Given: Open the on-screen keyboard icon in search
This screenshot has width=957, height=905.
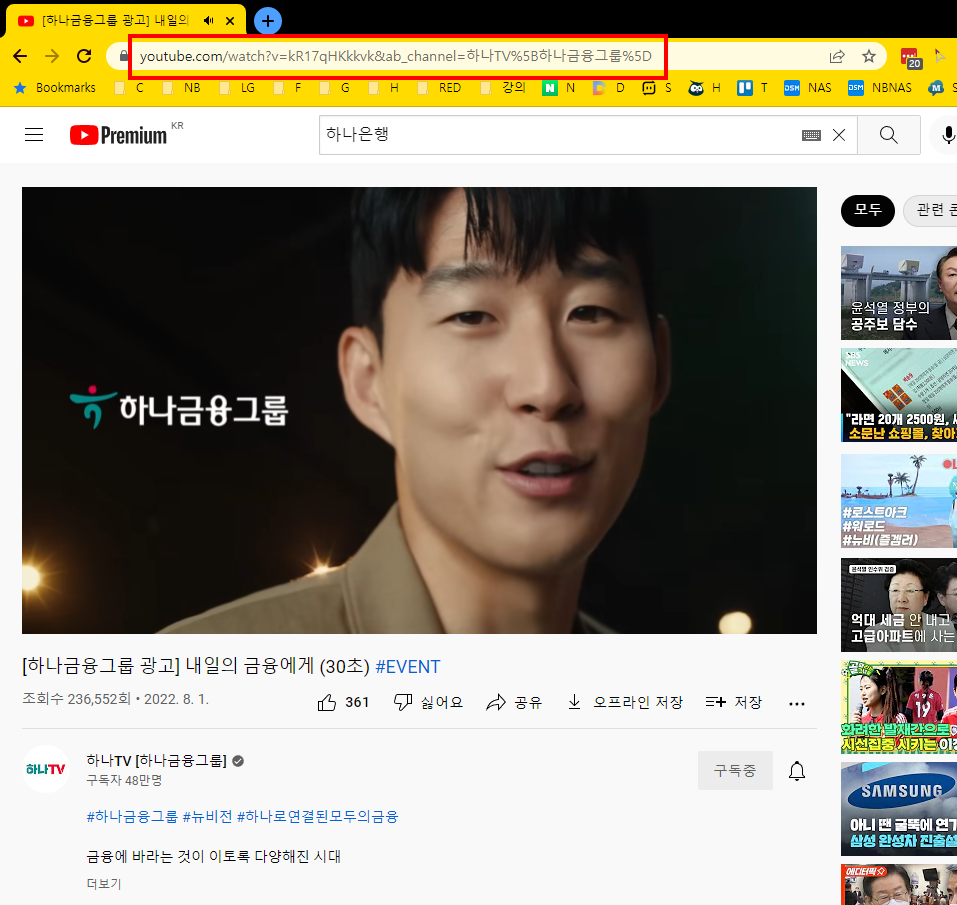Looking at the screenshot, I should pyautogui.click(x=811, y=135).
